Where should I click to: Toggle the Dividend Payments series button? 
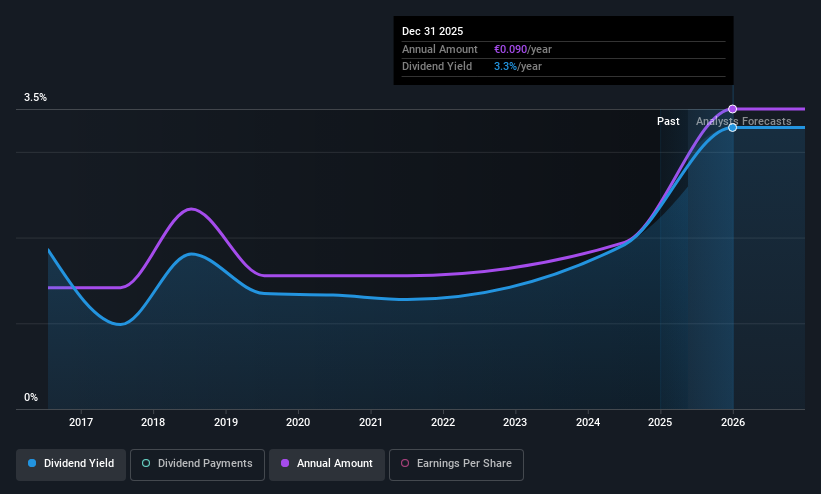[197, 464]
